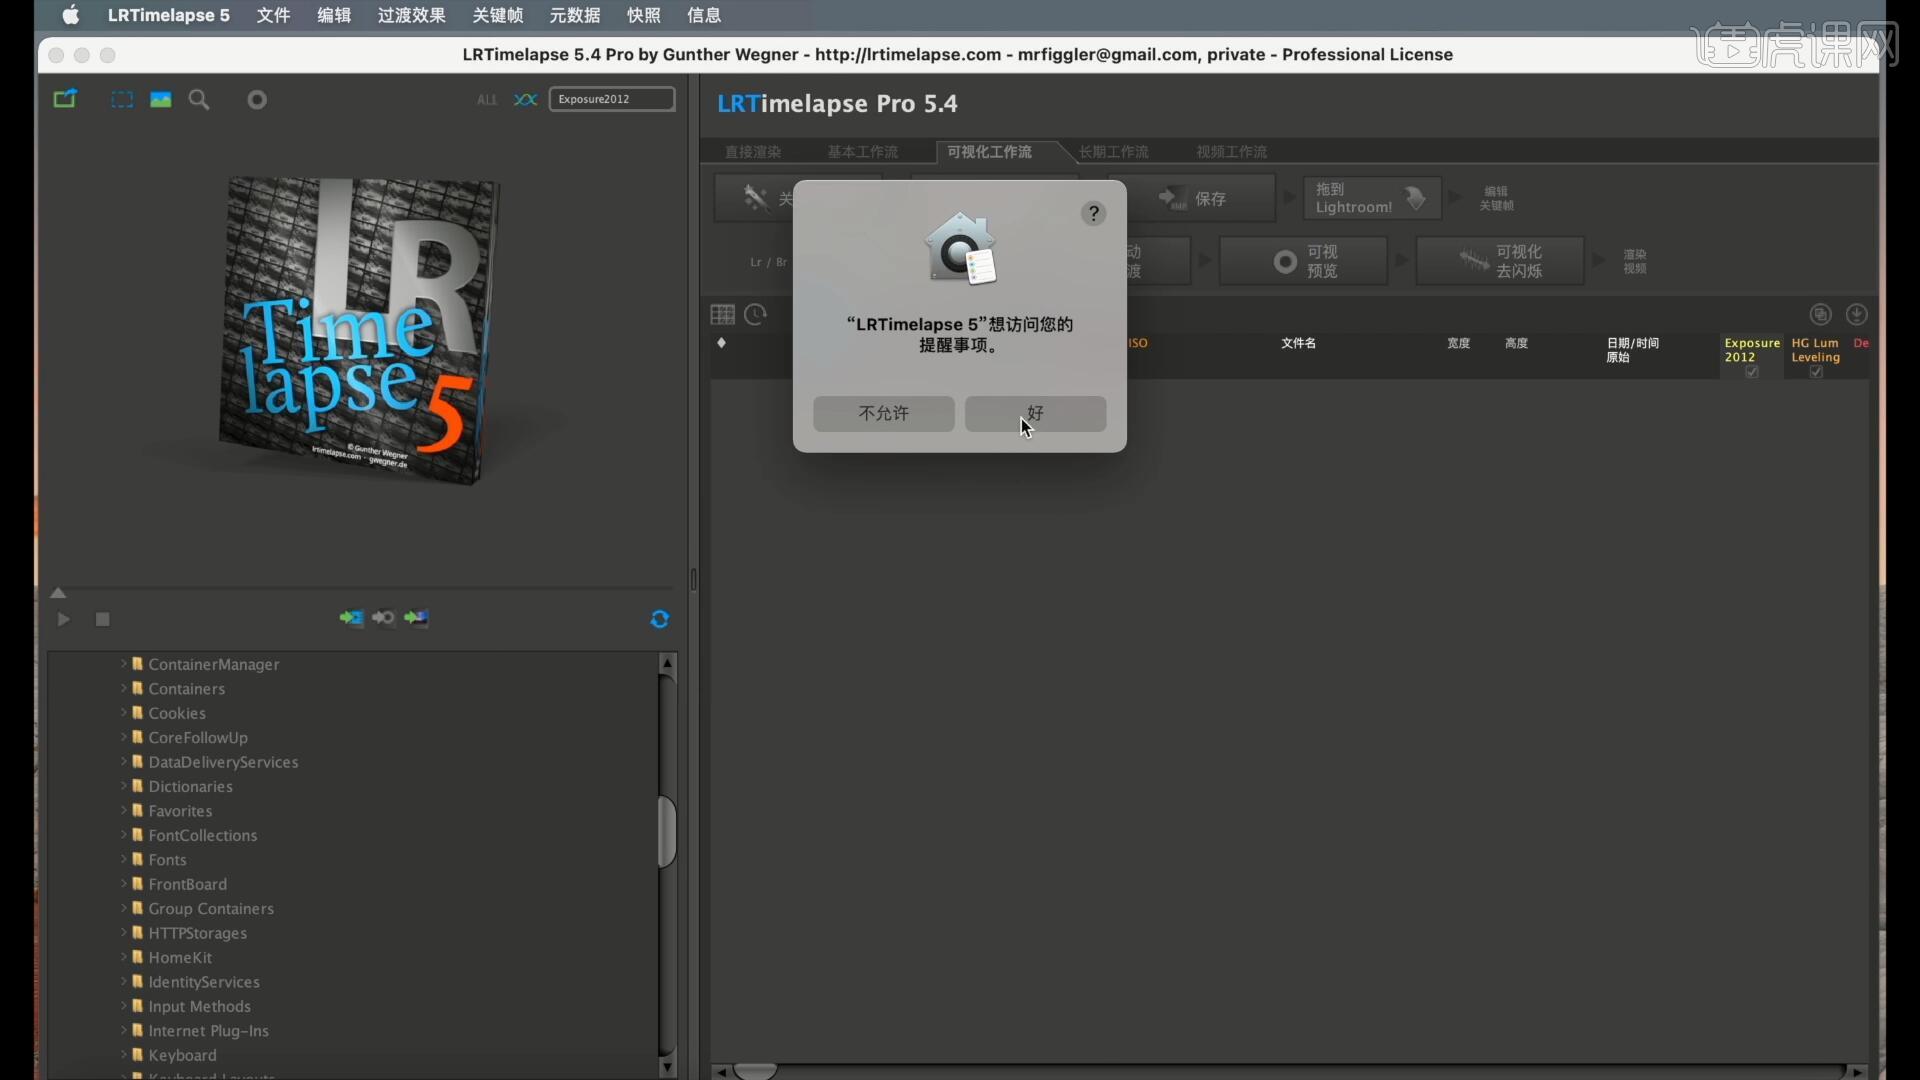Expand the Fonts folder in tree
This screenshot has height=1080, width=1920.
(x=124, y=859)
